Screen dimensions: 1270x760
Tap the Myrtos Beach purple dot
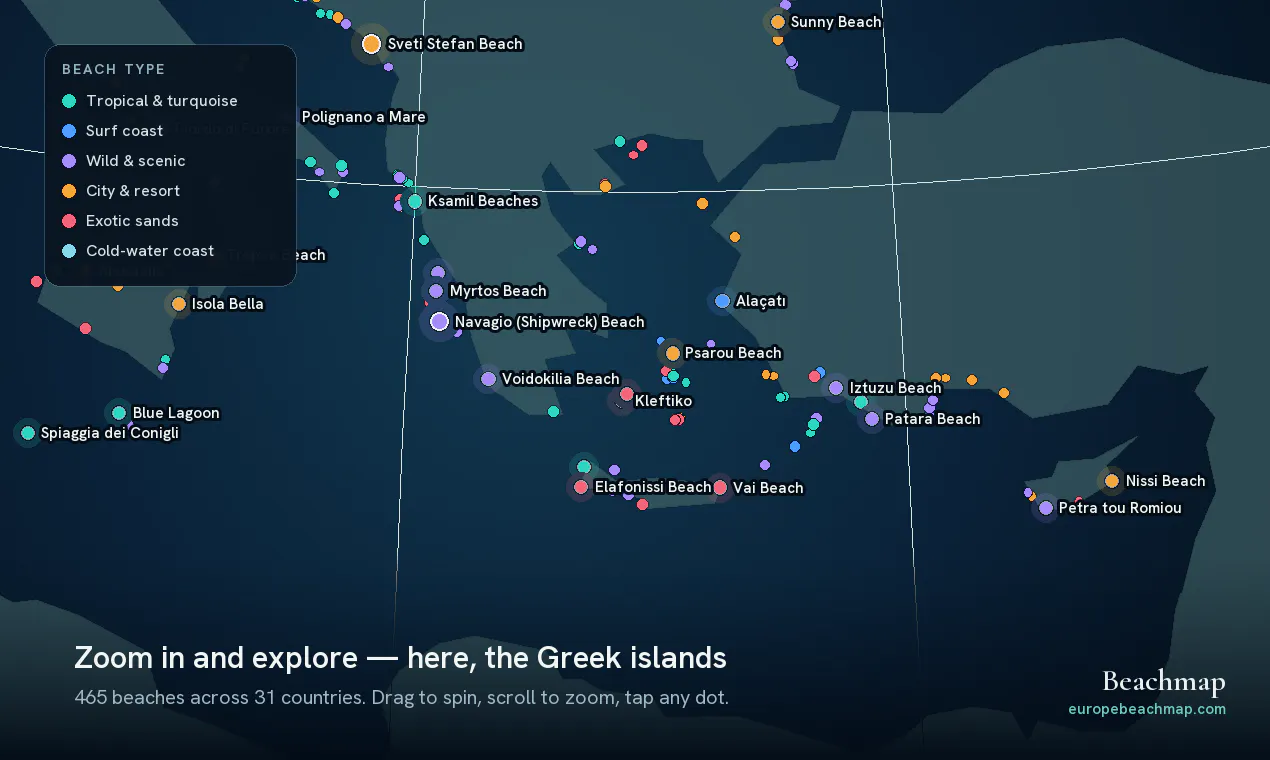[x=436, y=291]
